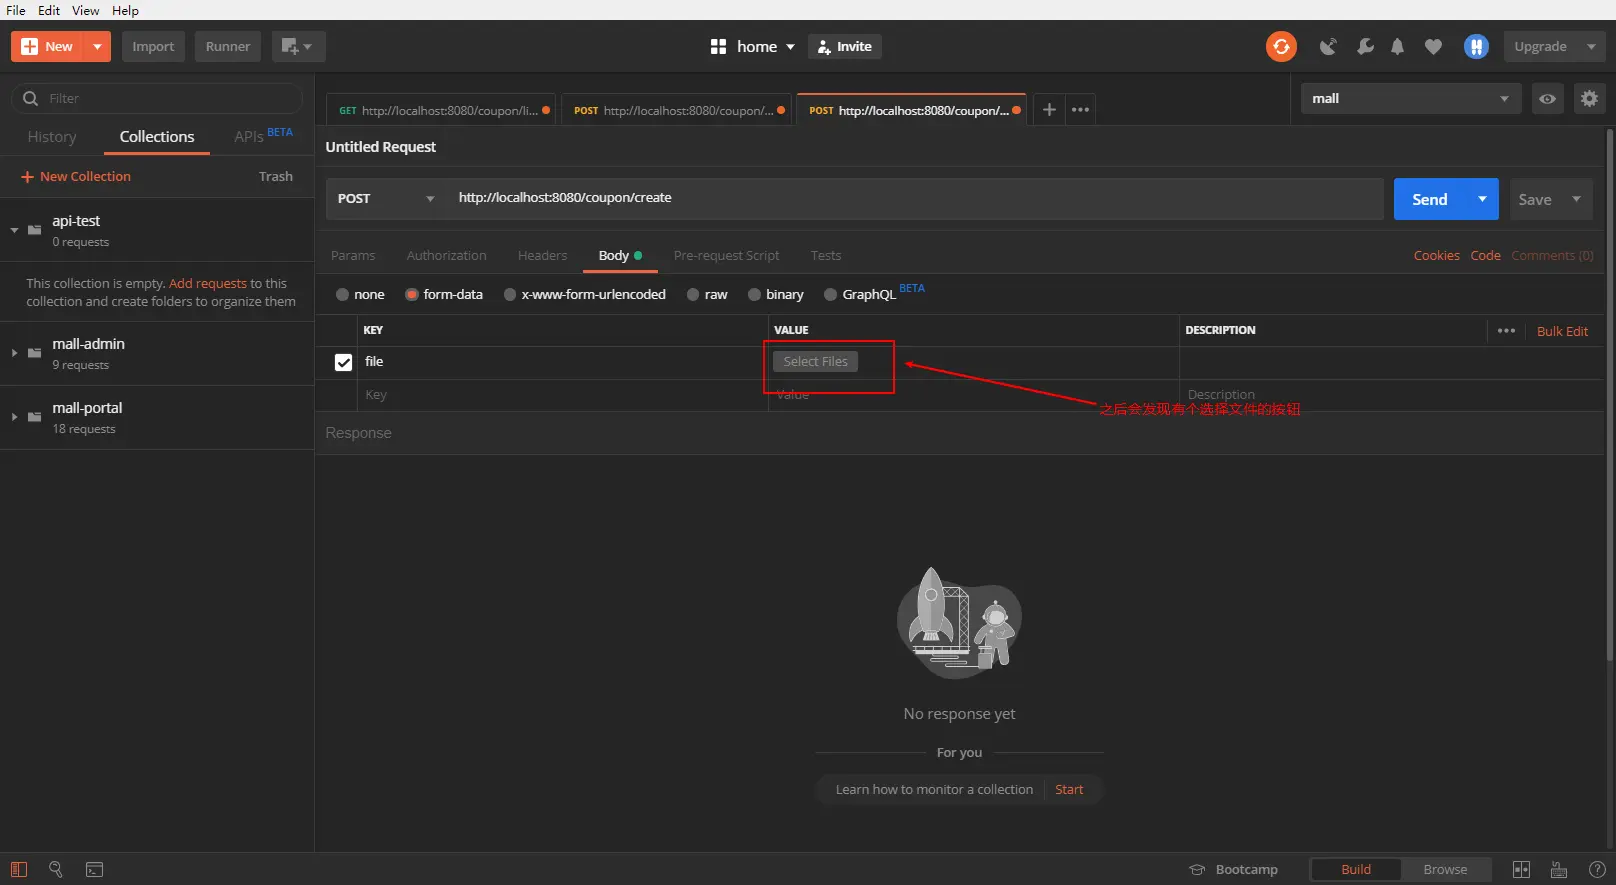The height and width of the screenshot is (885, 1616).
Task: Click the mall-admin folder icon
Action: 35,353
